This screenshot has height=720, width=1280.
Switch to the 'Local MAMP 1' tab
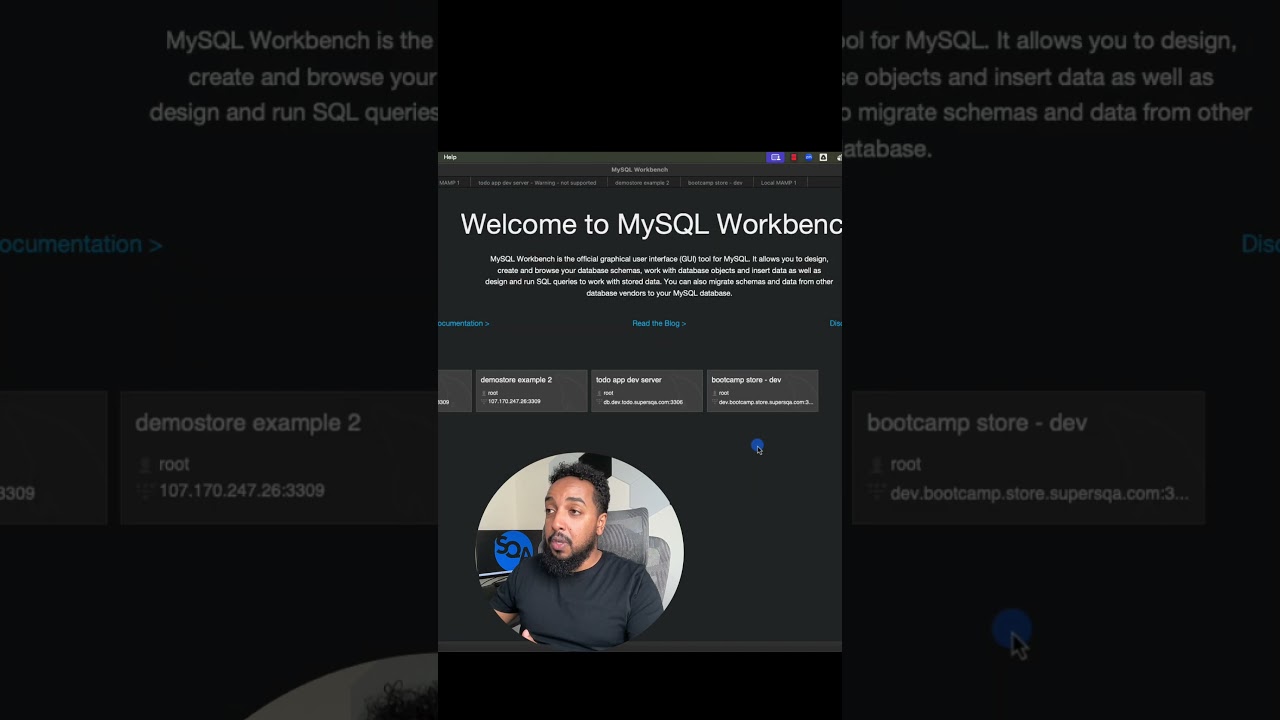tap(778, 183)
